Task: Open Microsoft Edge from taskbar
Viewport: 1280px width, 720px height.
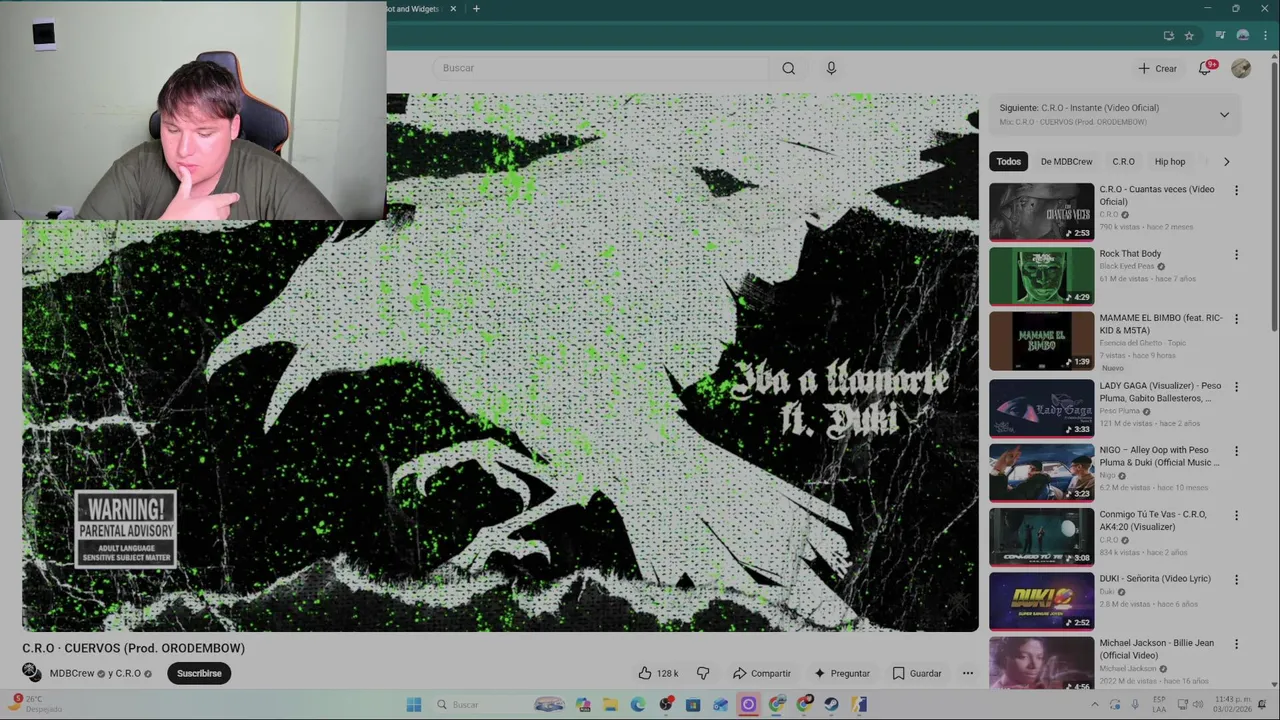Action: [x=638, y=704]
